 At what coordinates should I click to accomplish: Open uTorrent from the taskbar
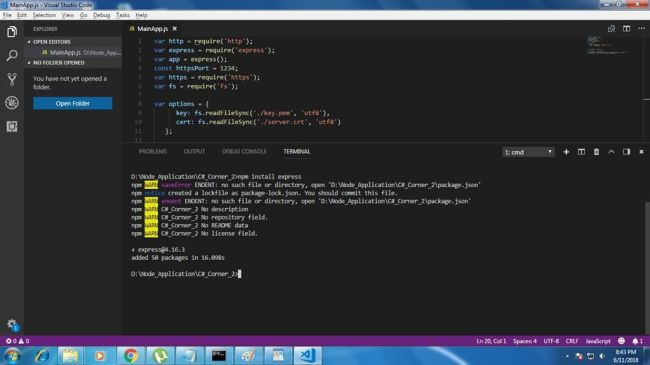click(x=160, y=356)
